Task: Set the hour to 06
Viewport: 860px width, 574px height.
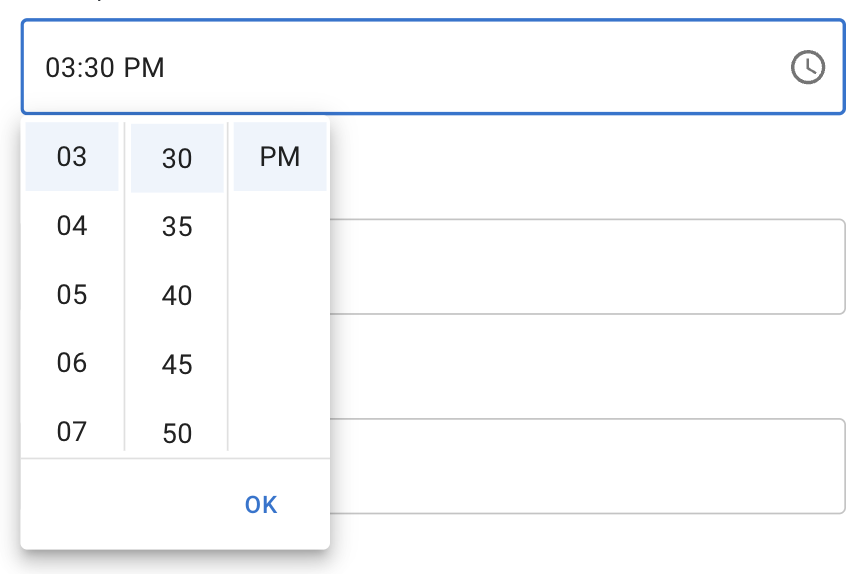Action: 72,363
